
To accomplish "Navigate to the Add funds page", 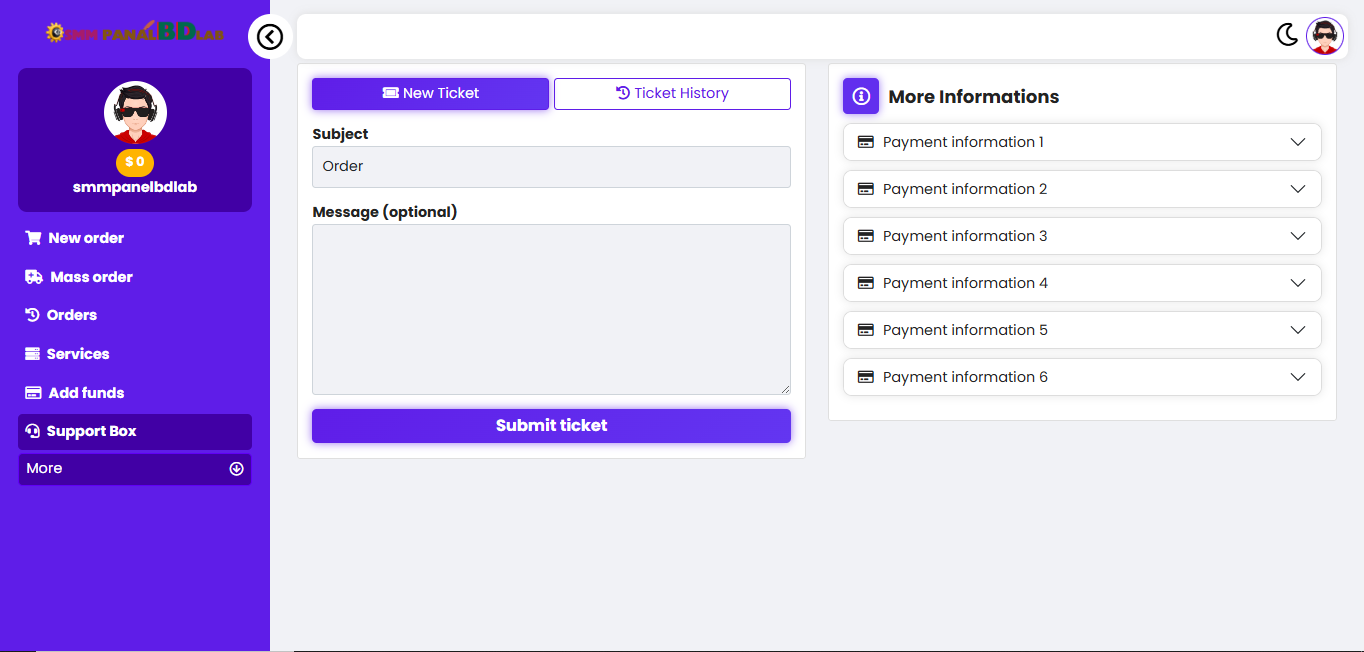I will 86,393.
